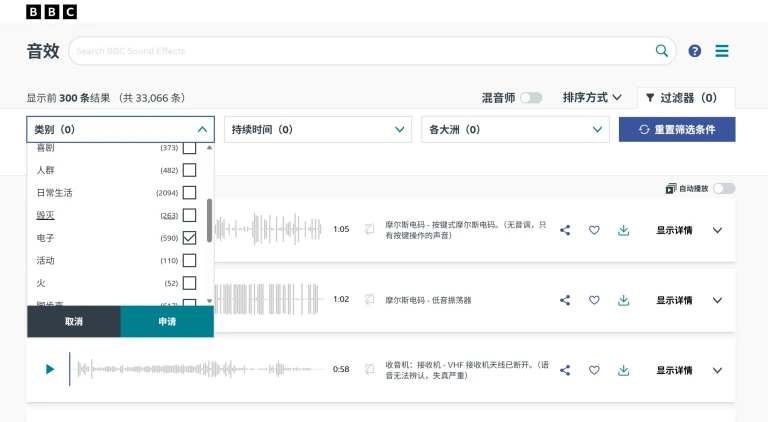Check the 人群 (482) category checkbox

[190, 170]
